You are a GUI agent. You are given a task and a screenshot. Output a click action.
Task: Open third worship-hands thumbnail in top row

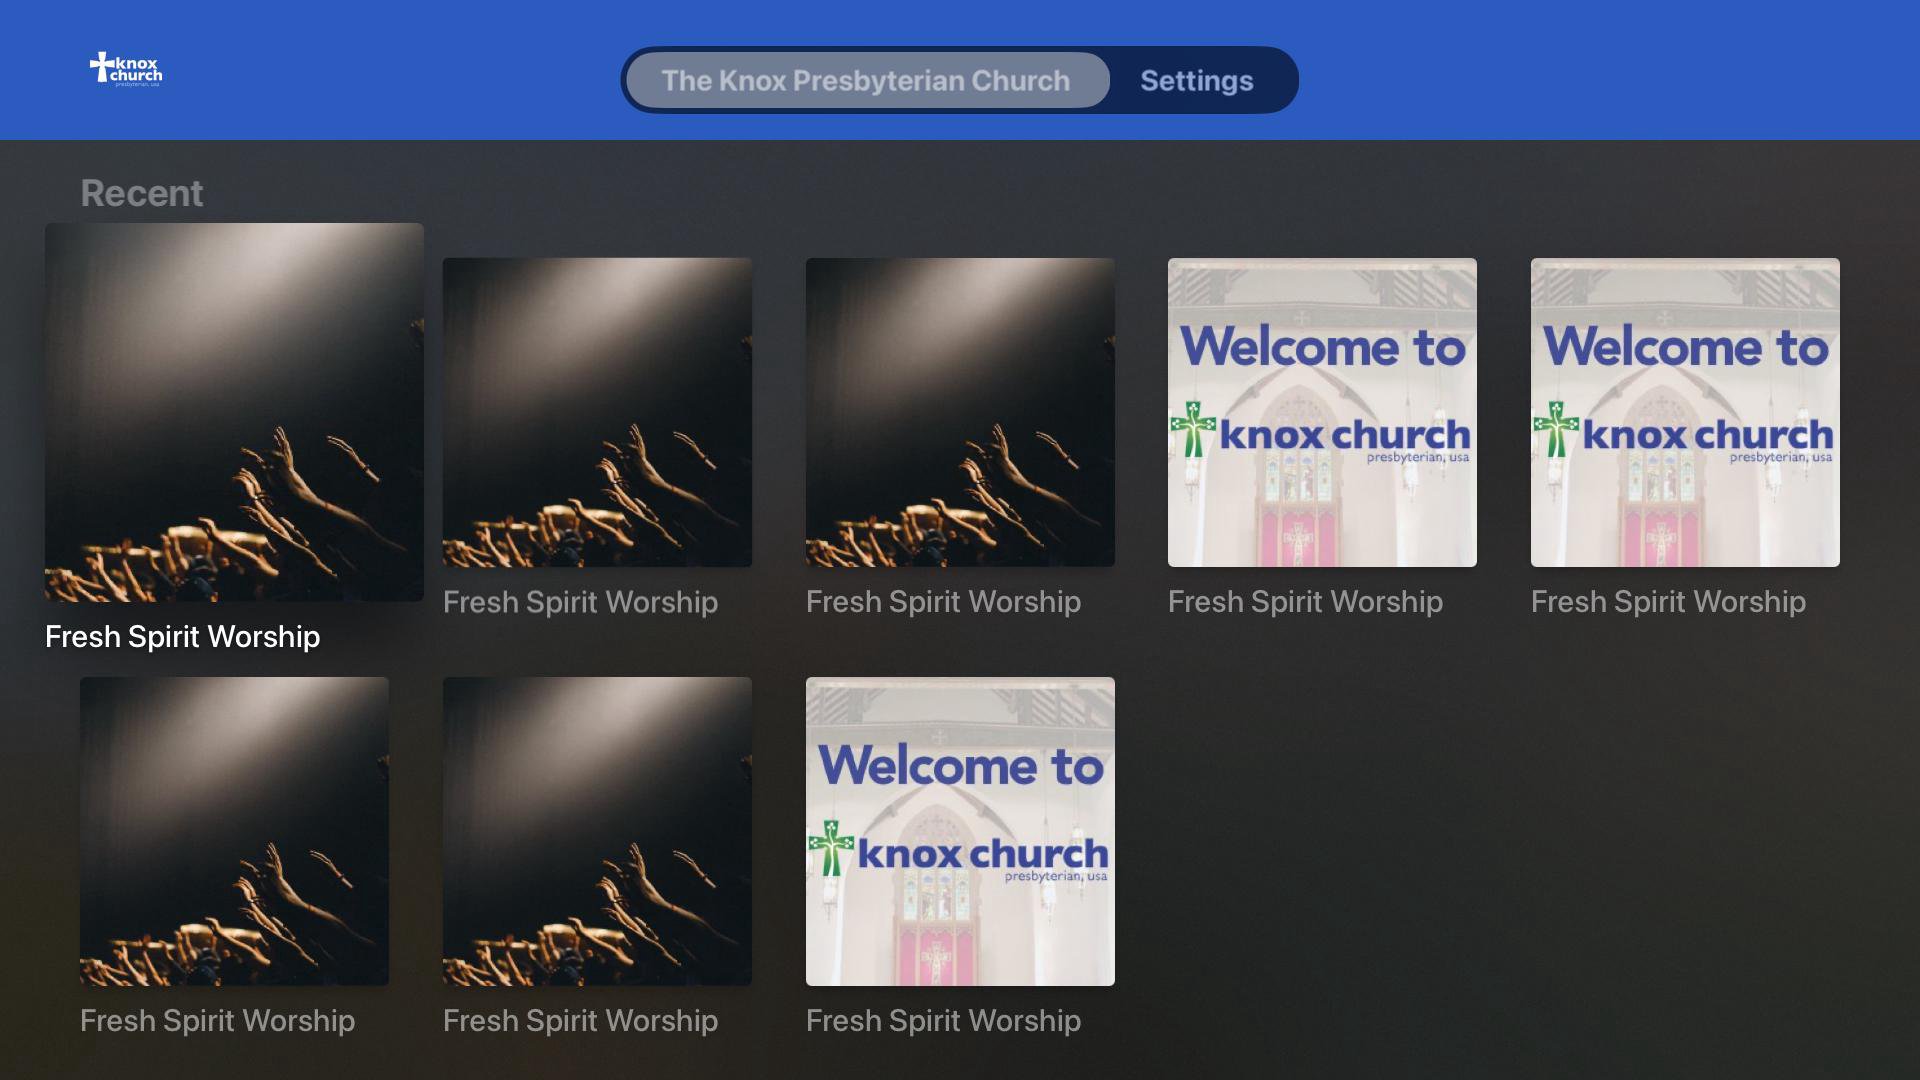960,412
